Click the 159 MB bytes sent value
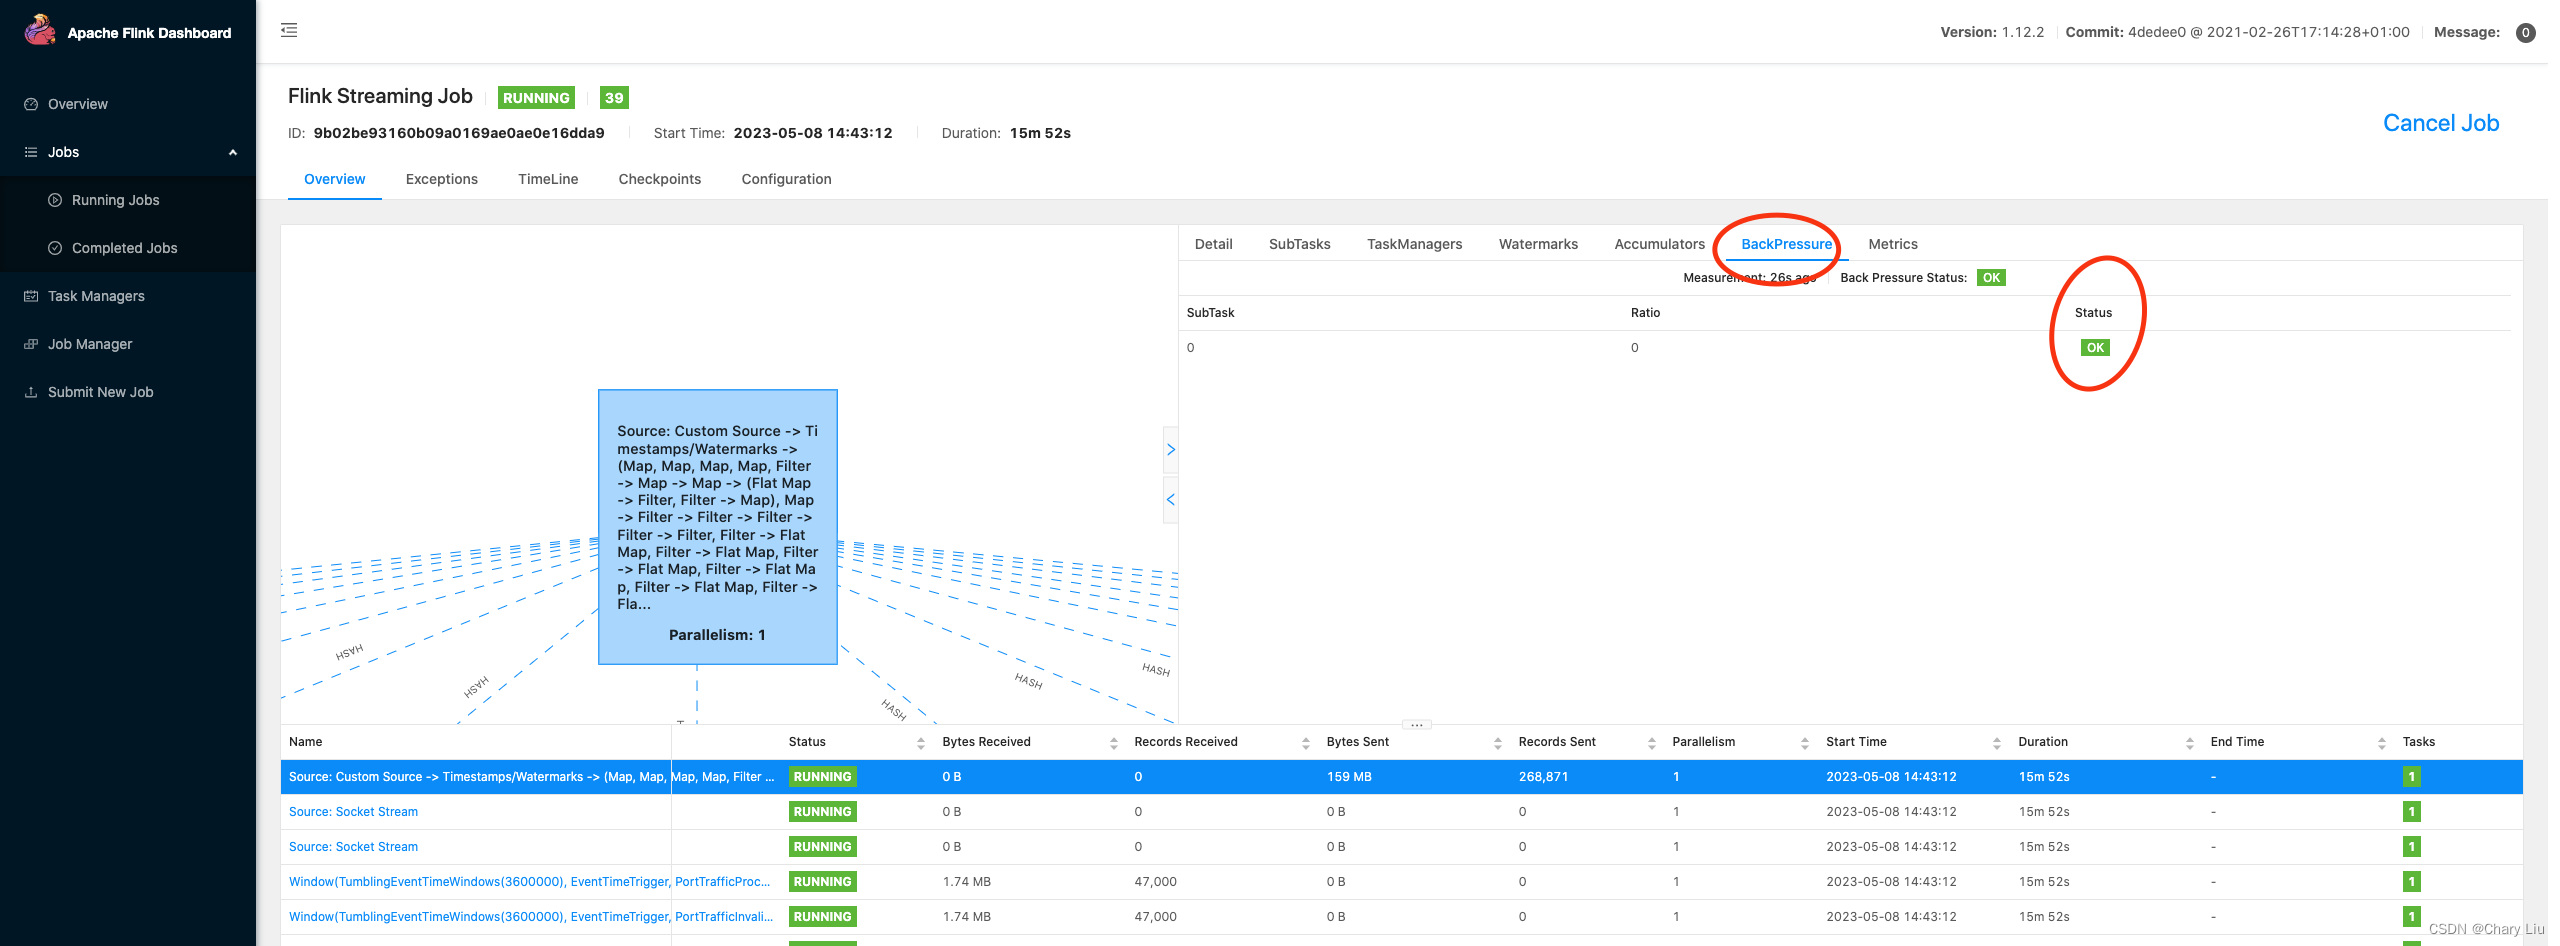 tap(1348, 777)
